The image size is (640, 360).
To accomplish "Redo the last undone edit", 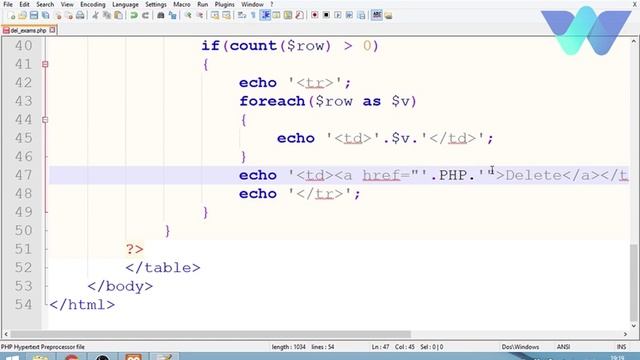I will point(145,16).
